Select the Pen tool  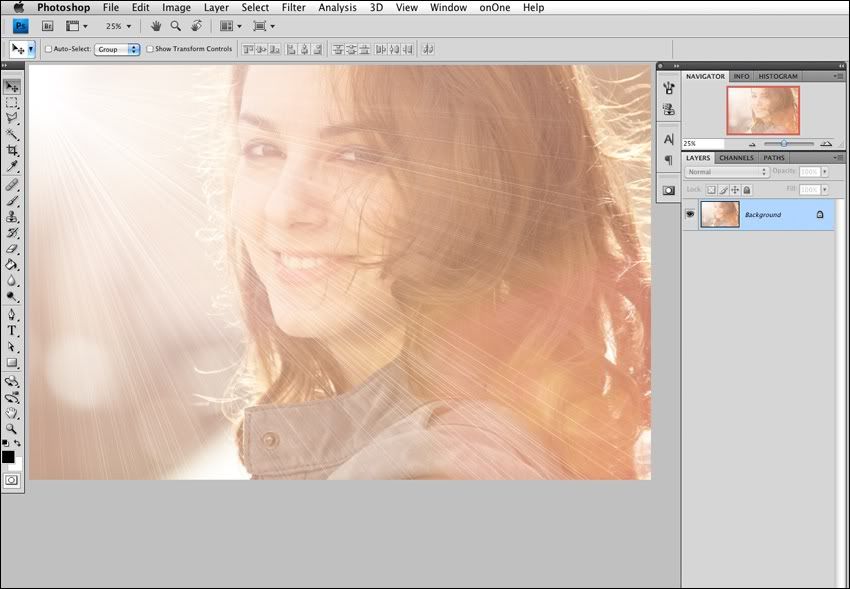tap(12, 315)
